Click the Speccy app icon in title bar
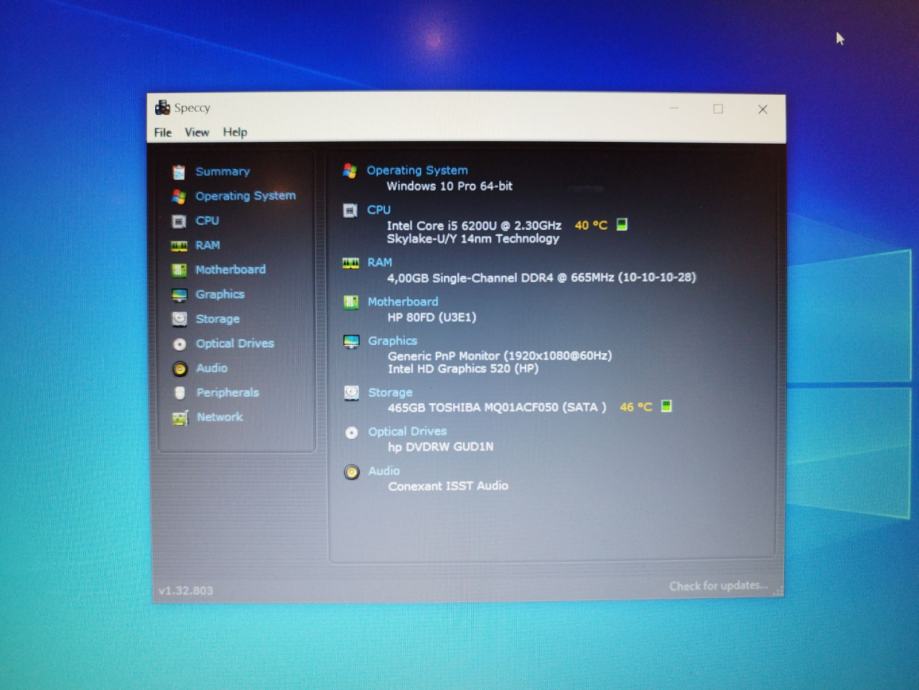919x690 pixels. (x=162, y=108)
